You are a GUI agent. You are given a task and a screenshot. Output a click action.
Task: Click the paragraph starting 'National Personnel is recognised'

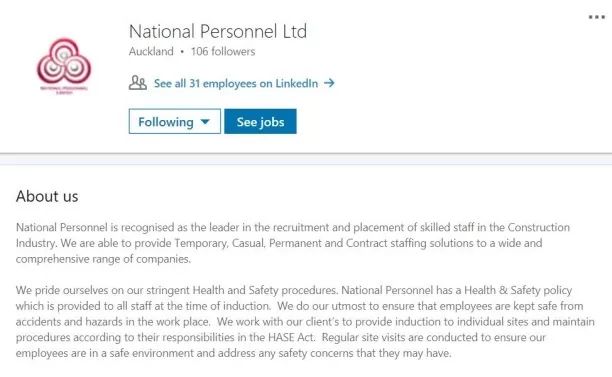tap(293, 243)
